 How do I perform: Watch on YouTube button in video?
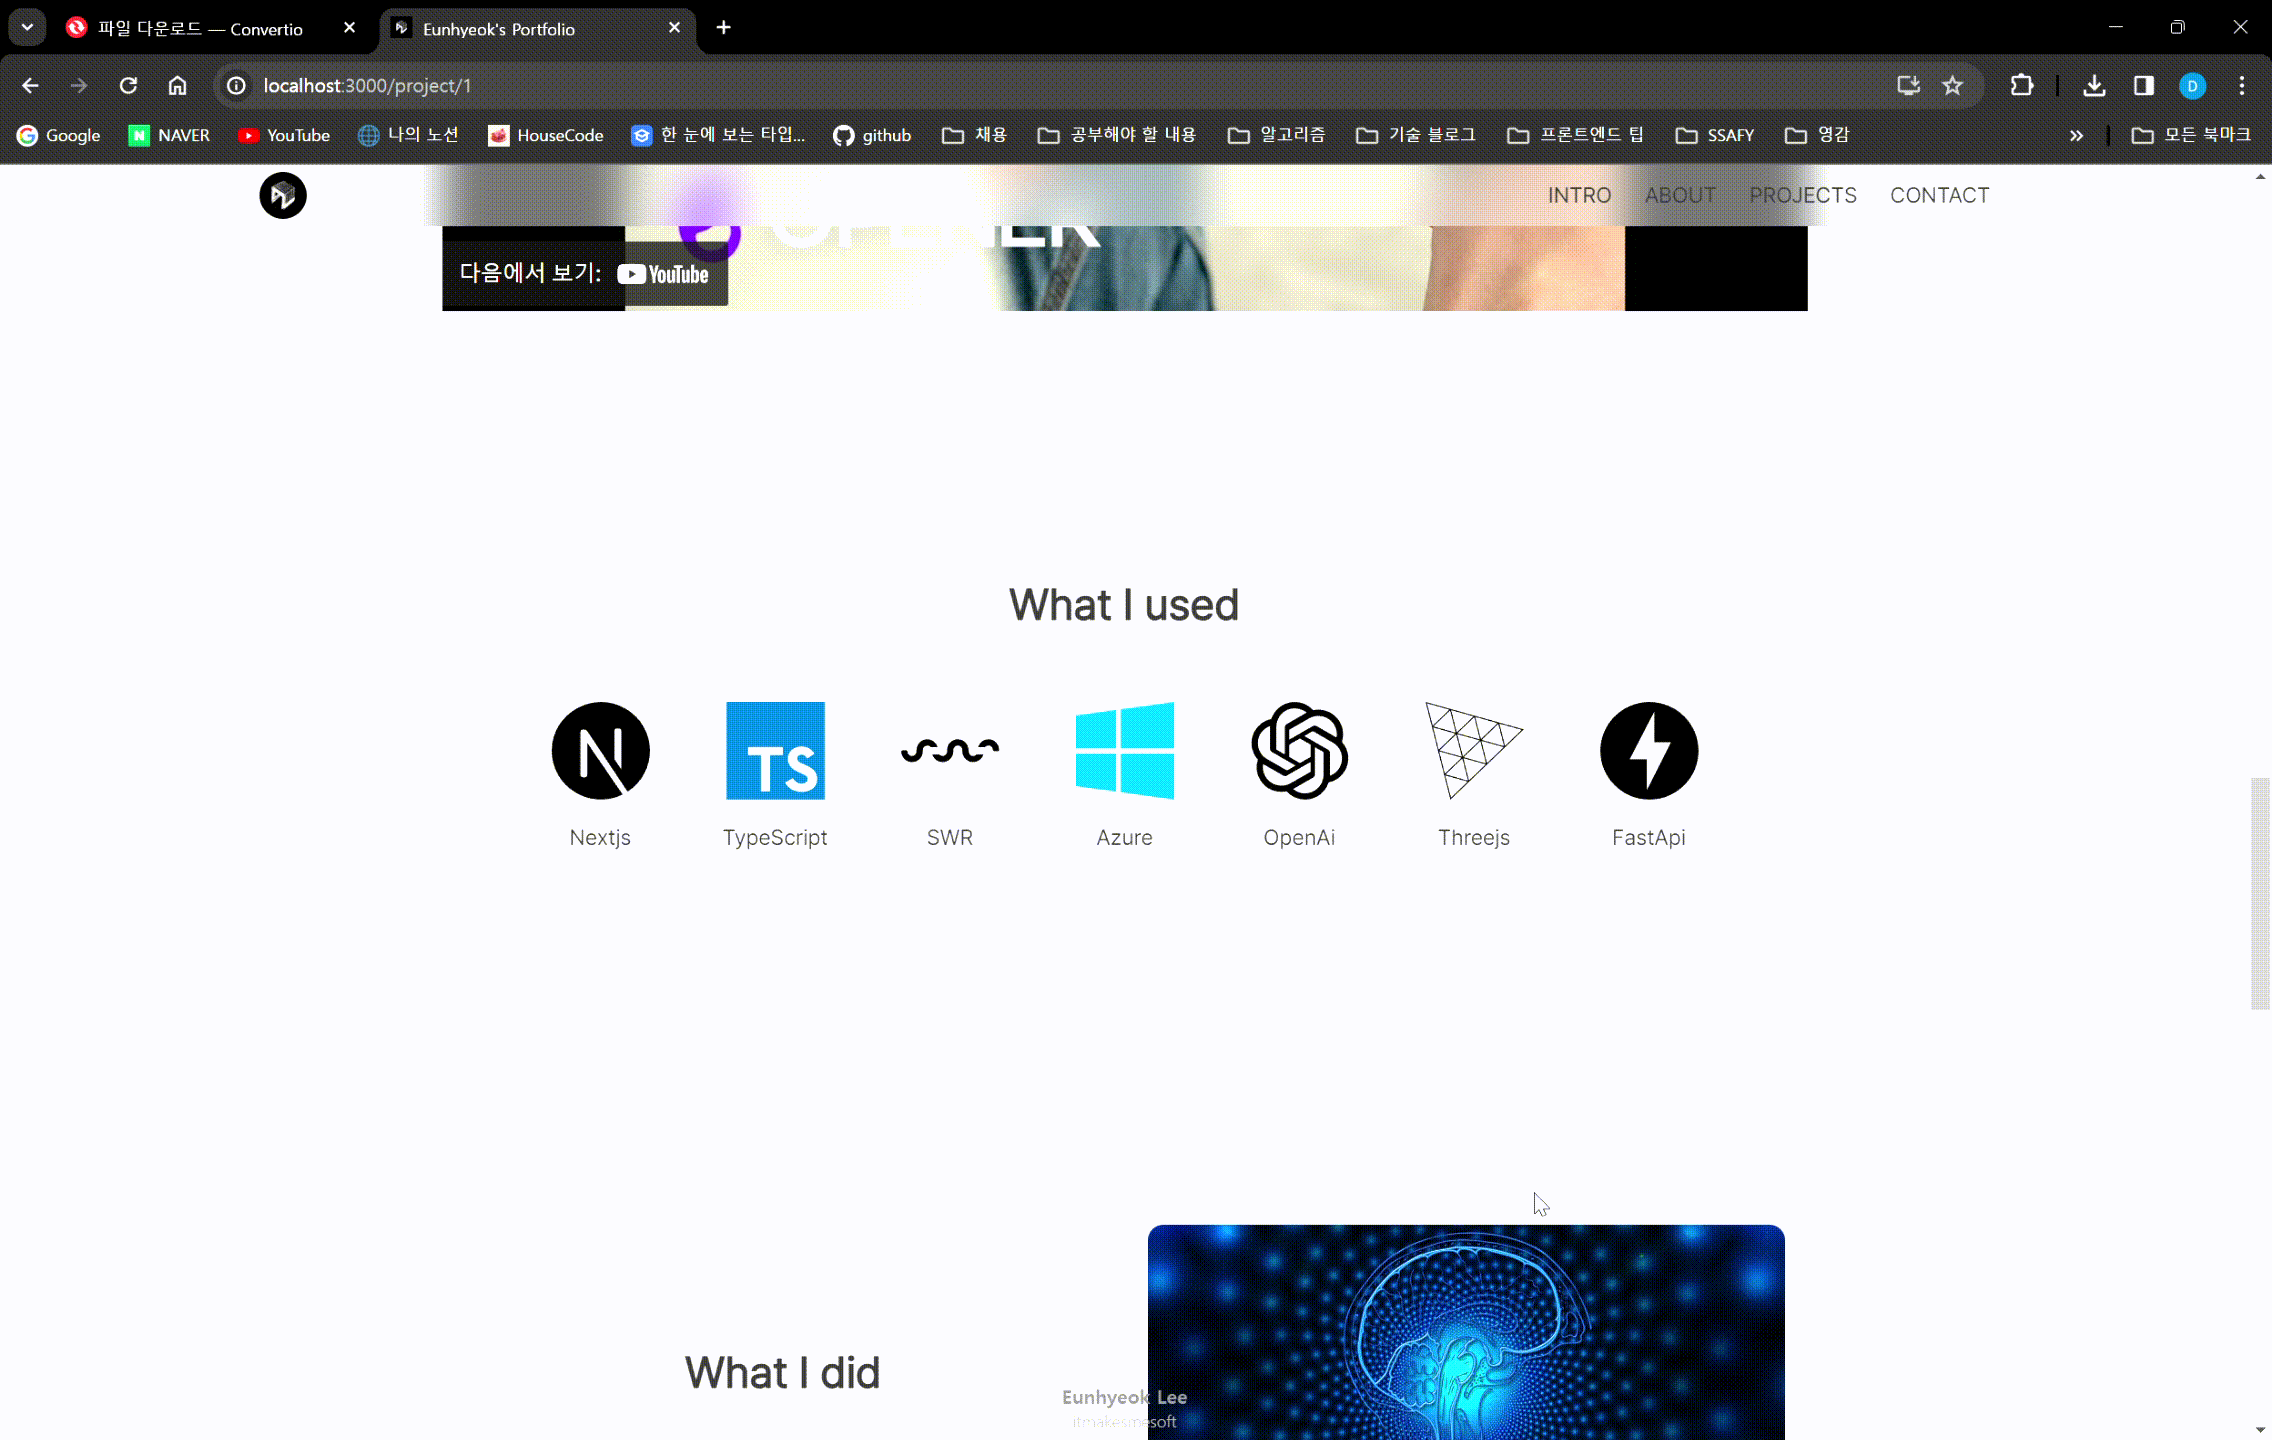[x=585, y=274]
